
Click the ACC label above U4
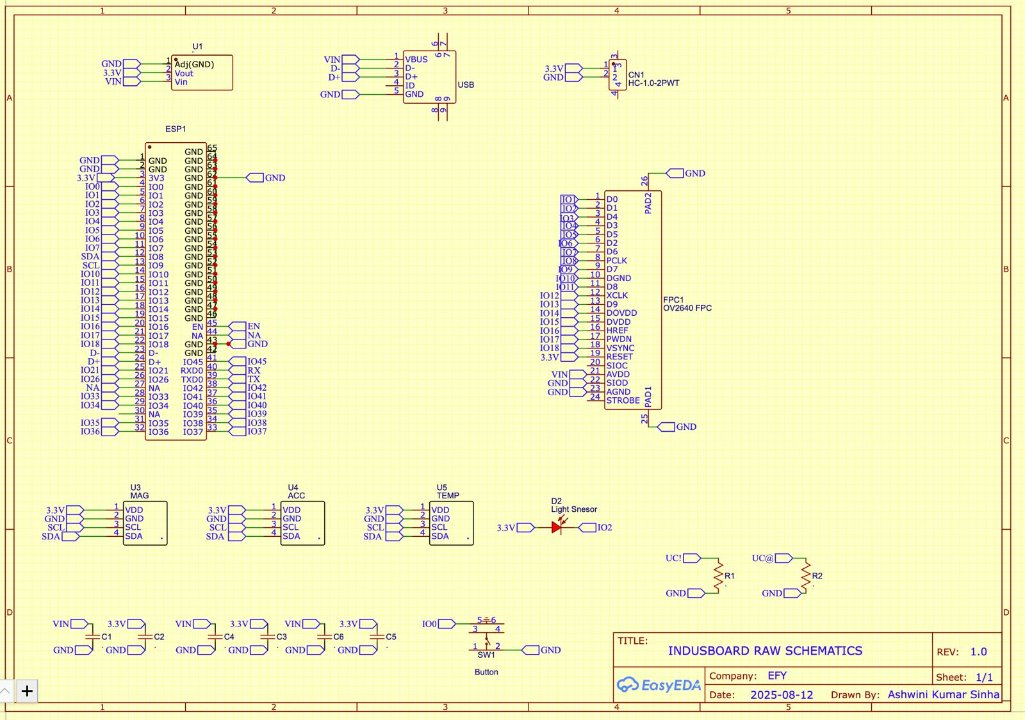(297, 496)
